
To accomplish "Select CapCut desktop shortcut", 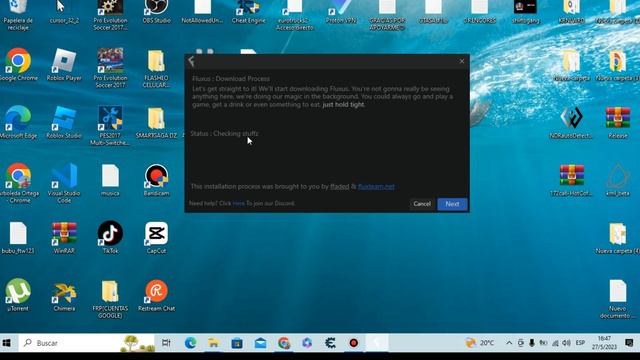I will [156, 237].
